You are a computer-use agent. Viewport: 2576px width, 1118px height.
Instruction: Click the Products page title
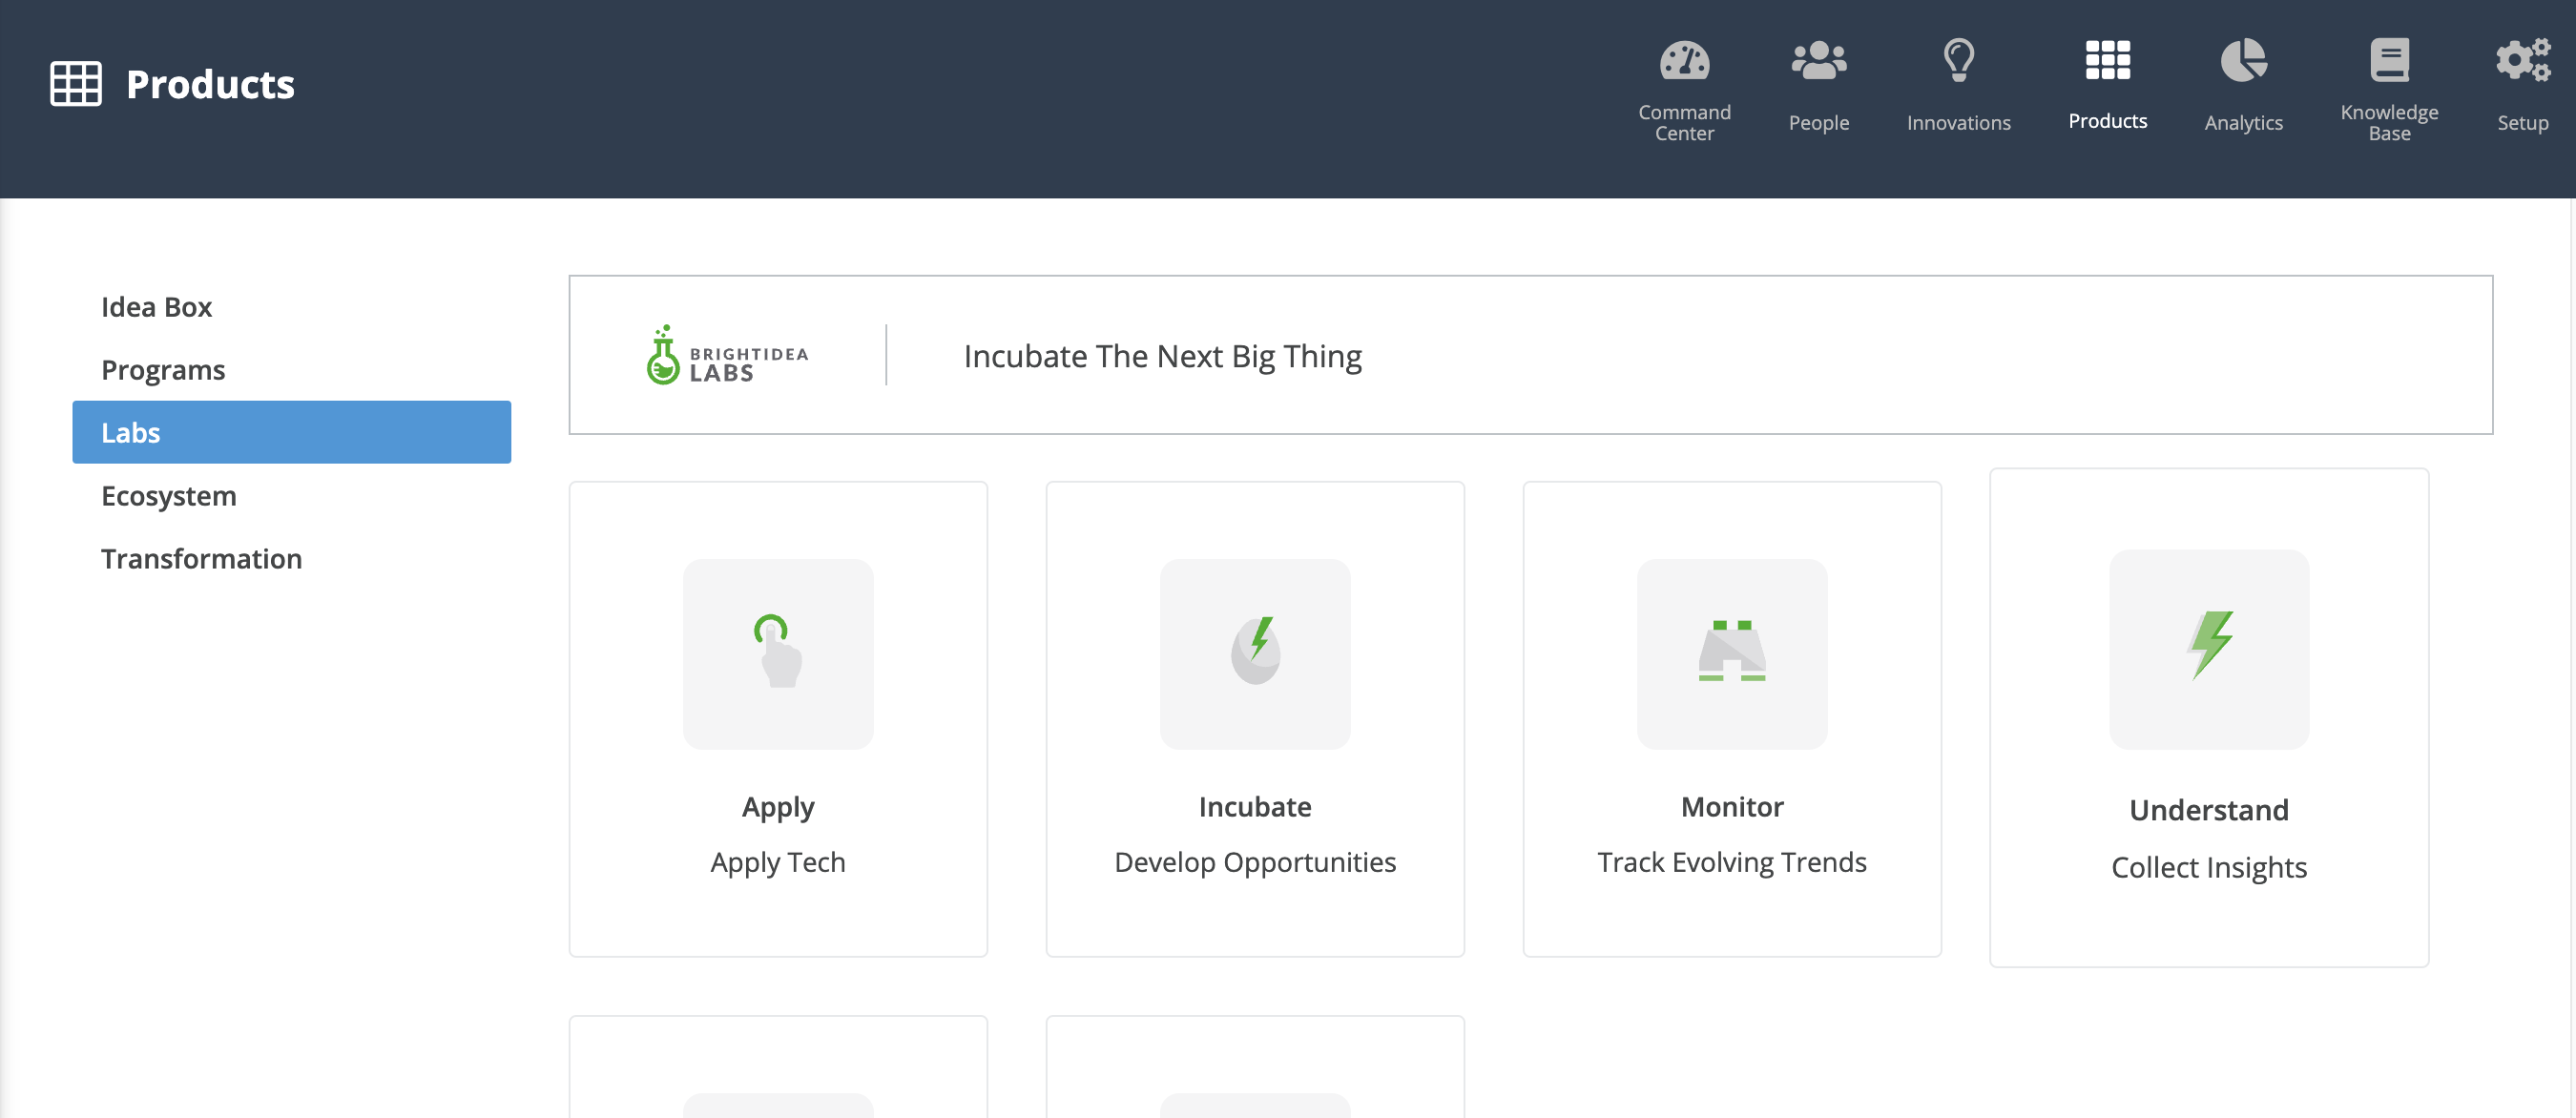pos(210,84)
